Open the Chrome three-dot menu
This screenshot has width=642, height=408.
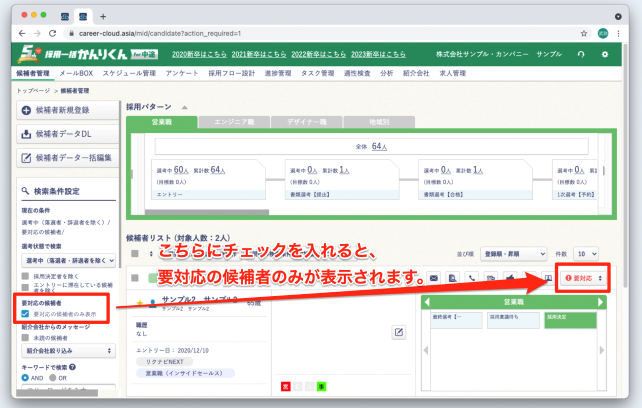[x=618, y=34]
